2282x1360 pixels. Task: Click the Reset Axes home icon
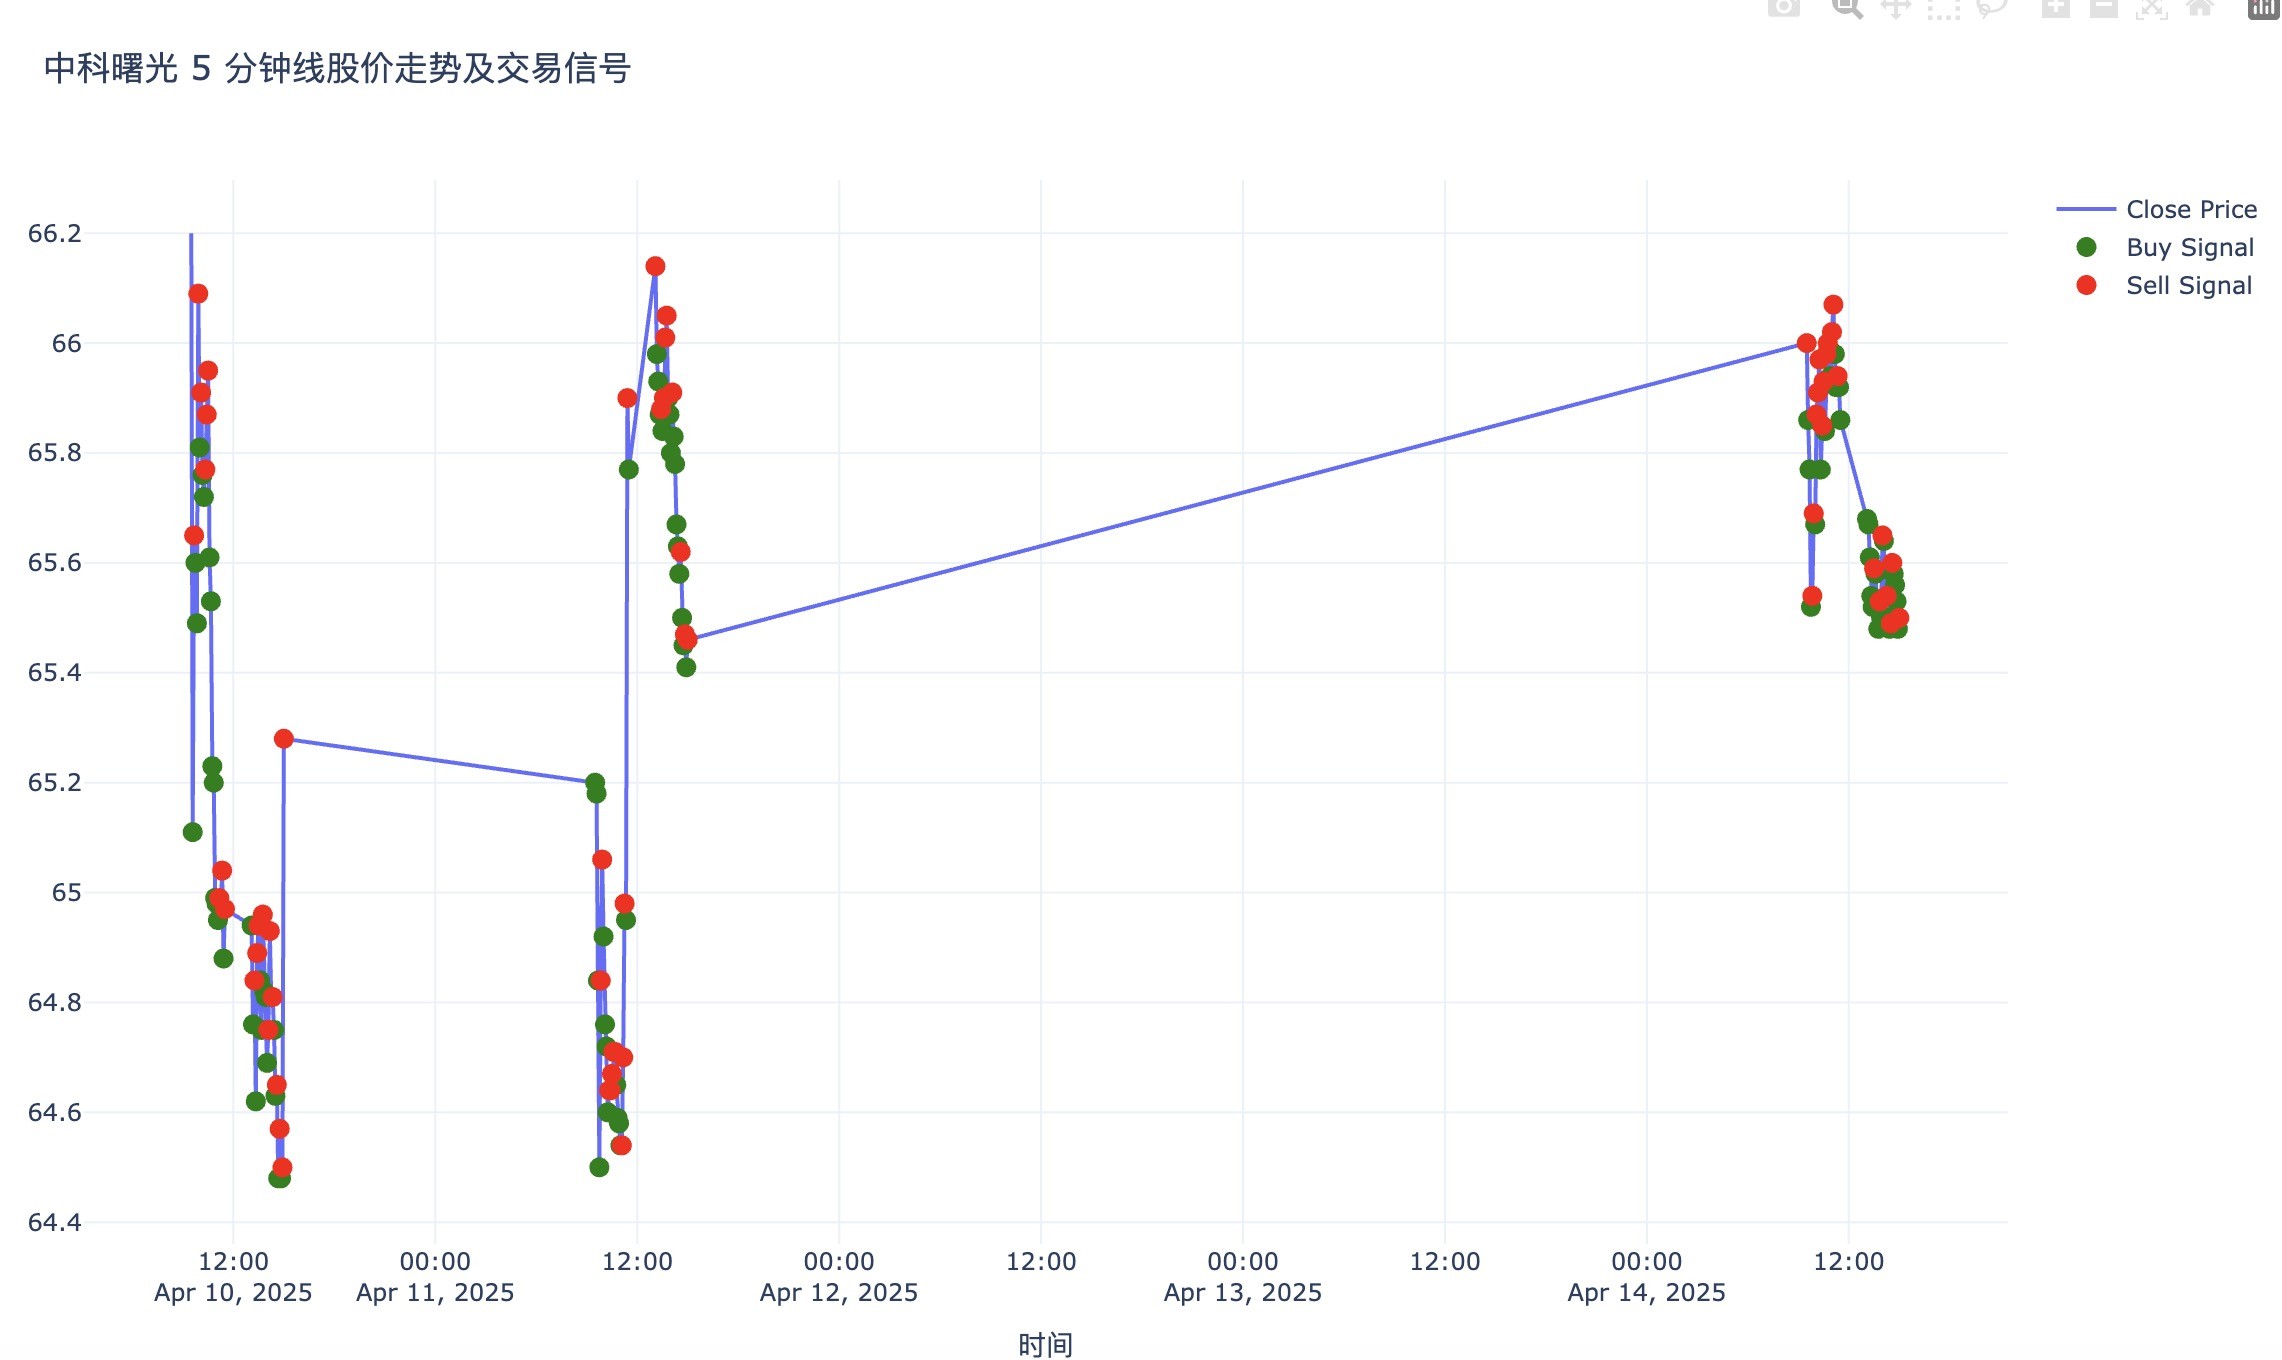(2199, 8)
